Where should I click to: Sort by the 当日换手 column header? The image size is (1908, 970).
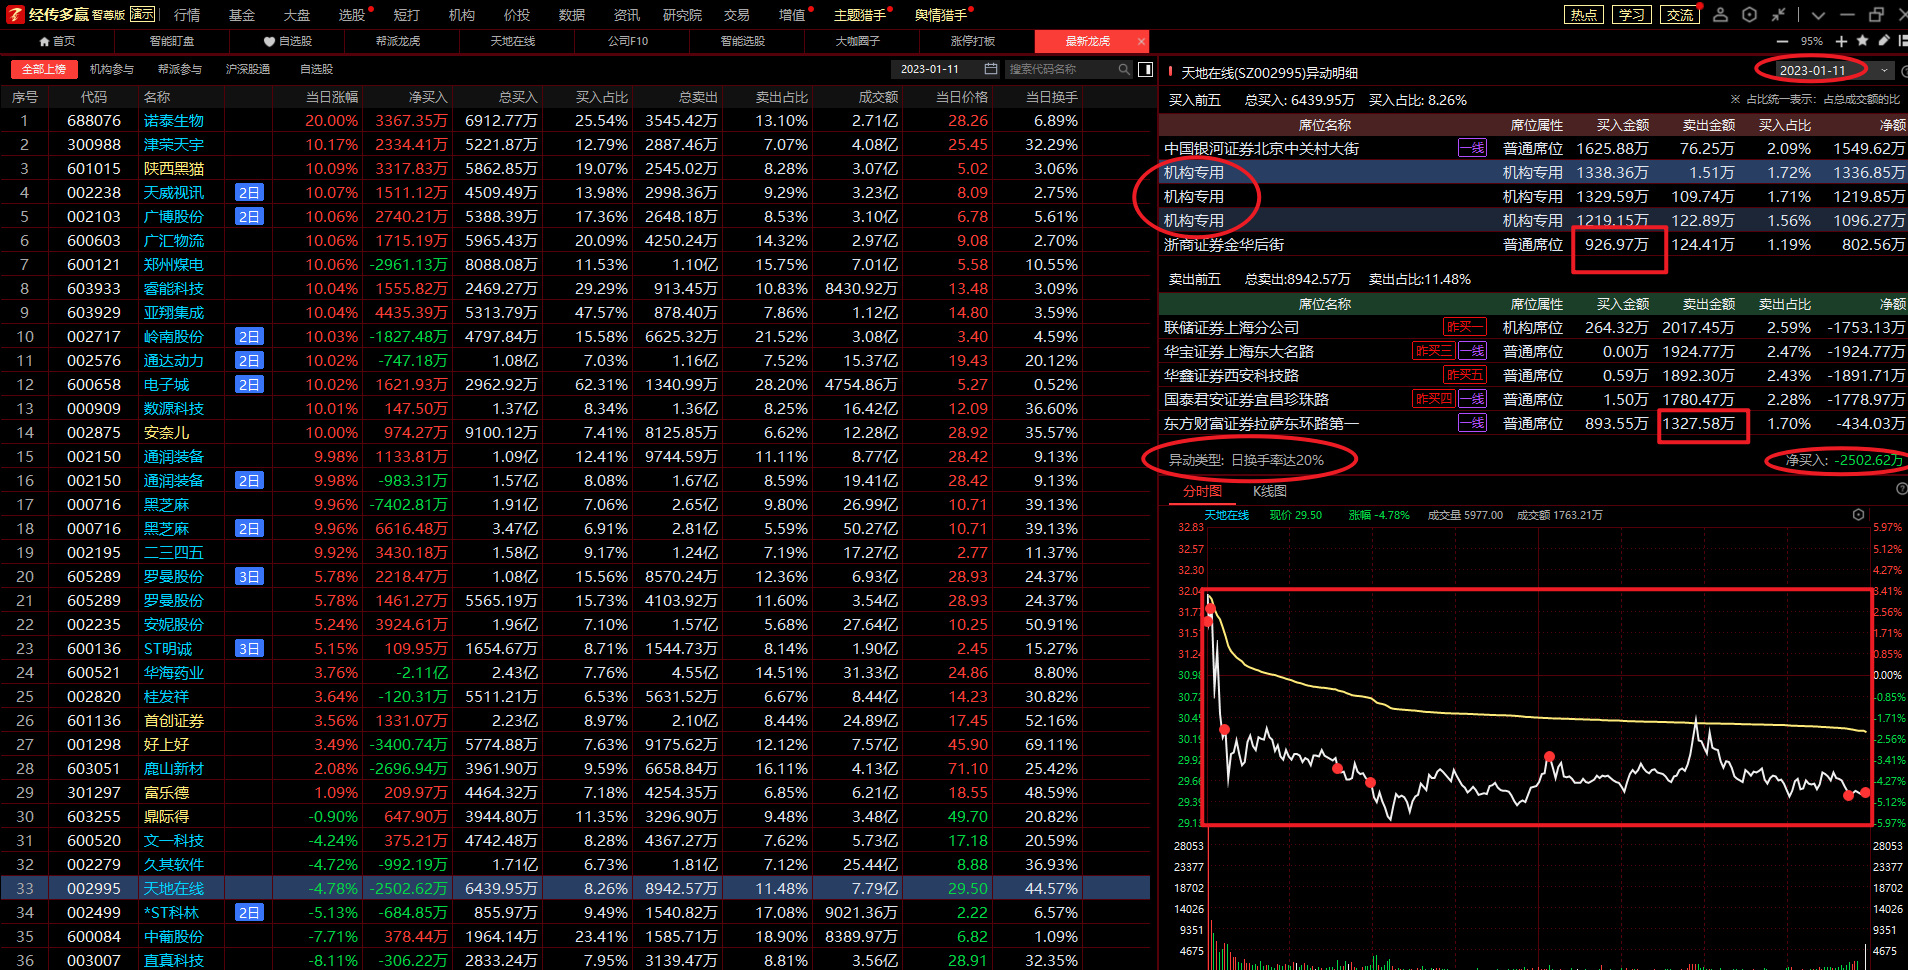(x=1051, y=97)
